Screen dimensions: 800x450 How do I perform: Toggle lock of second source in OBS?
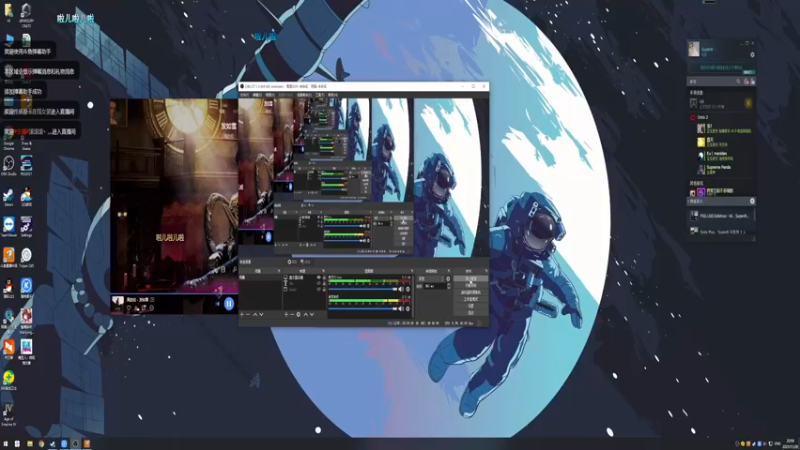tap(324, 283)
